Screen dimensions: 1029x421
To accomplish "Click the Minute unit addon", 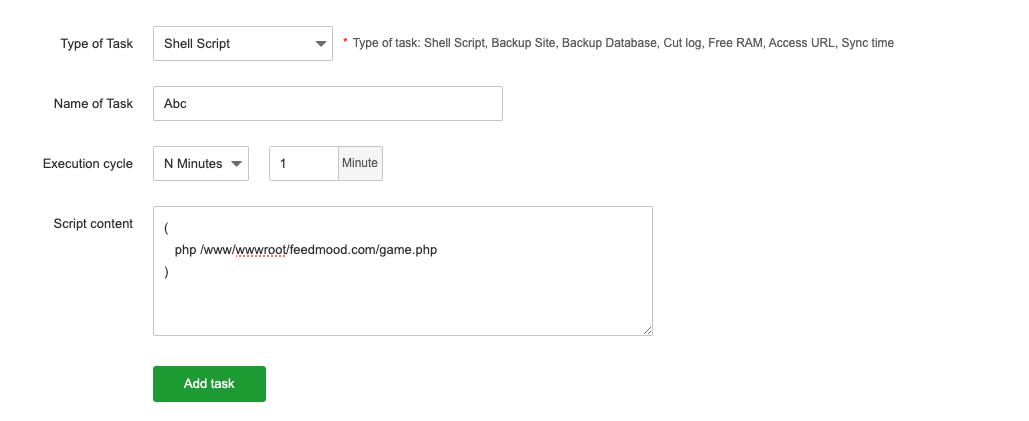I will pyautogui.click(x=360, y=164).
